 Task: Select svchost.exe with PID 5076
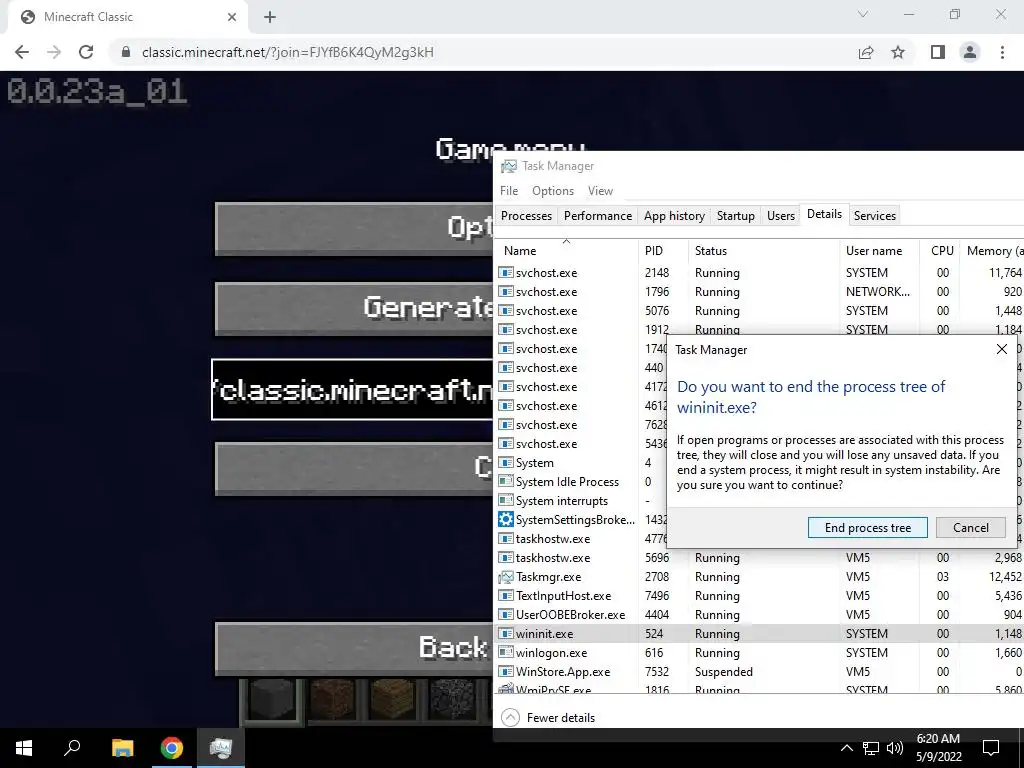760,310
